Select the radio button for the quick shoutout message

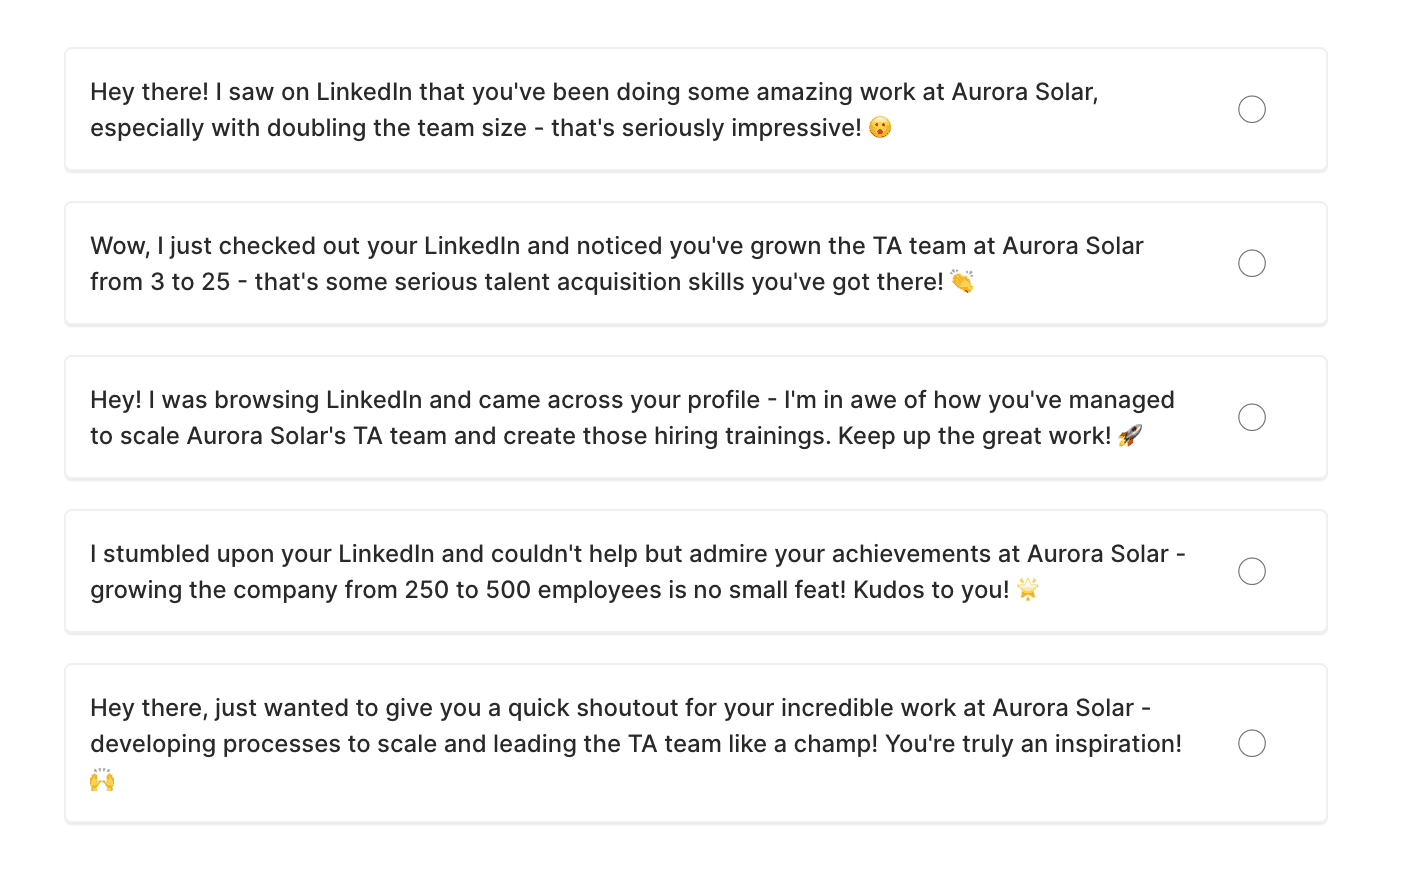point(1252,743)
